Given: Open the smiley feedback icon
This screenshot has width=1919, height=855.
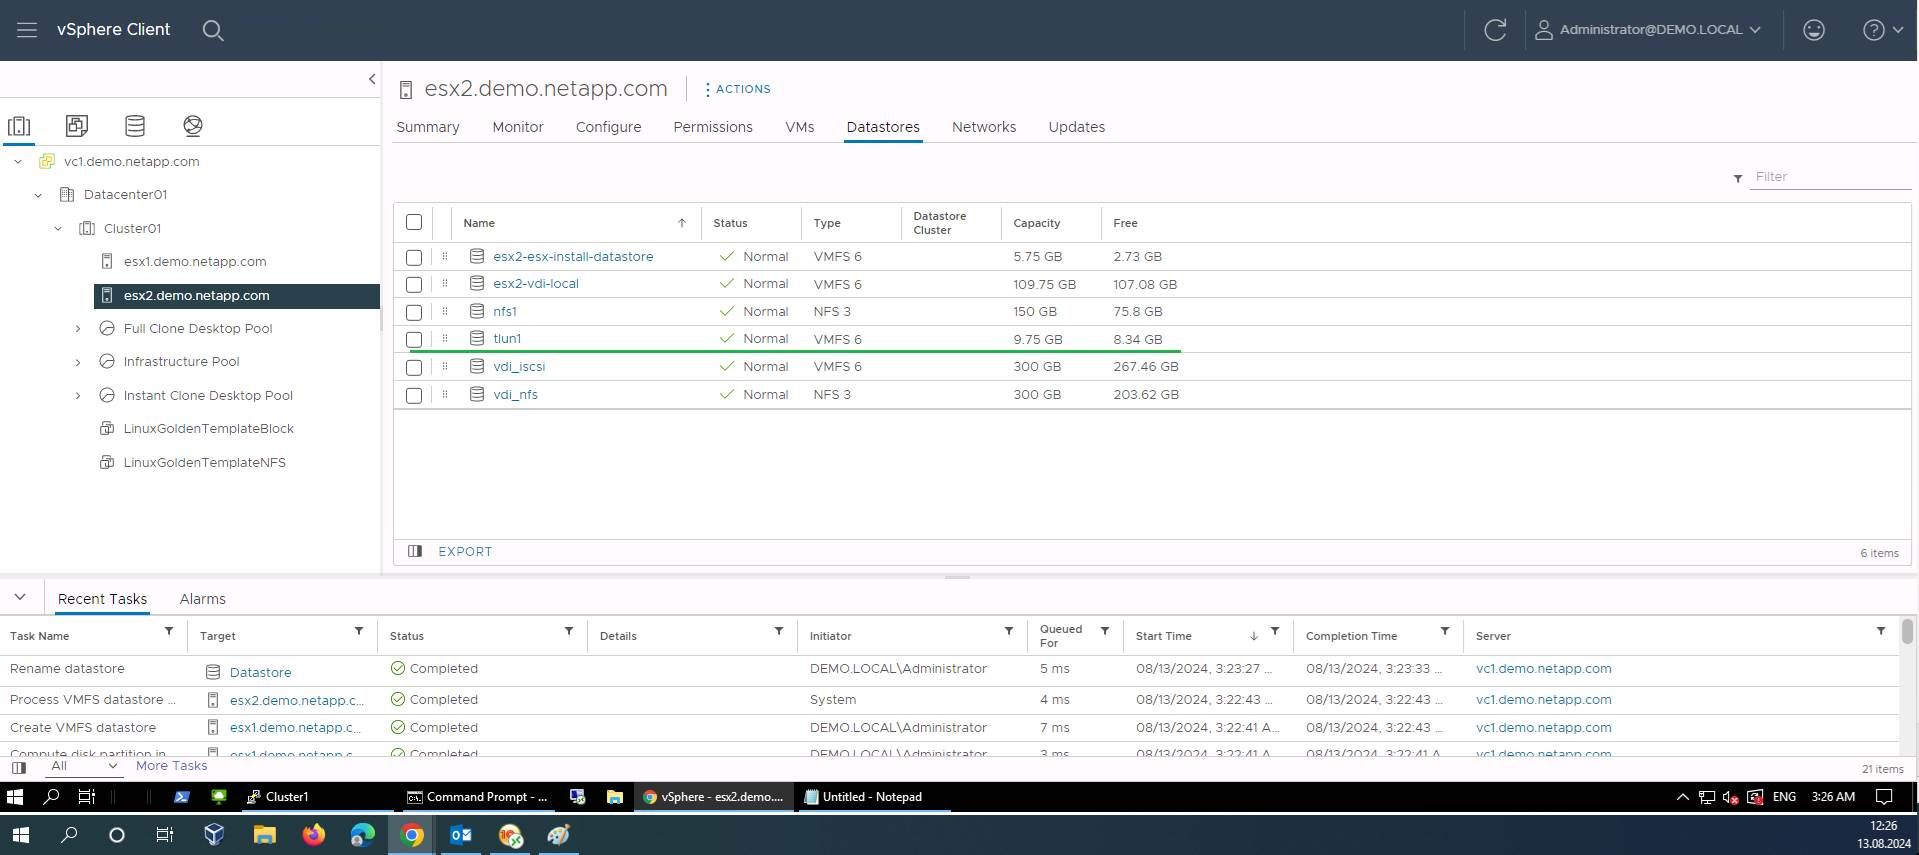Looking at the screenshot, I should coord(1813,30).
